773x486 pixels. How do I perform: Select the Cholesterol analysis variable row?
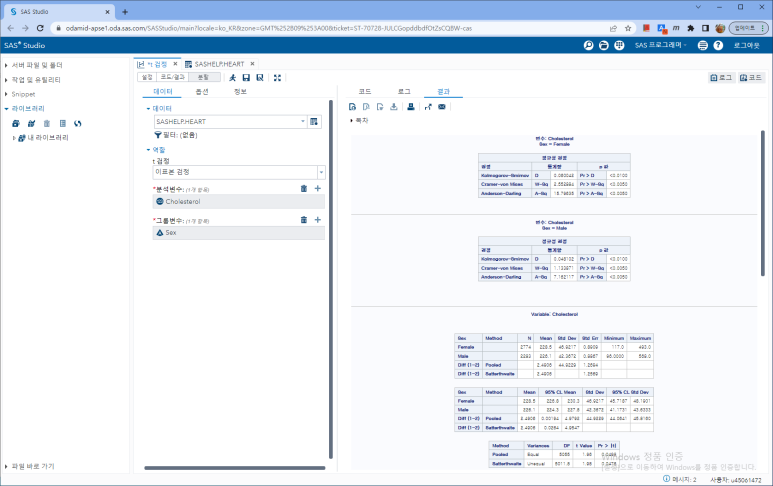[239, 202]
